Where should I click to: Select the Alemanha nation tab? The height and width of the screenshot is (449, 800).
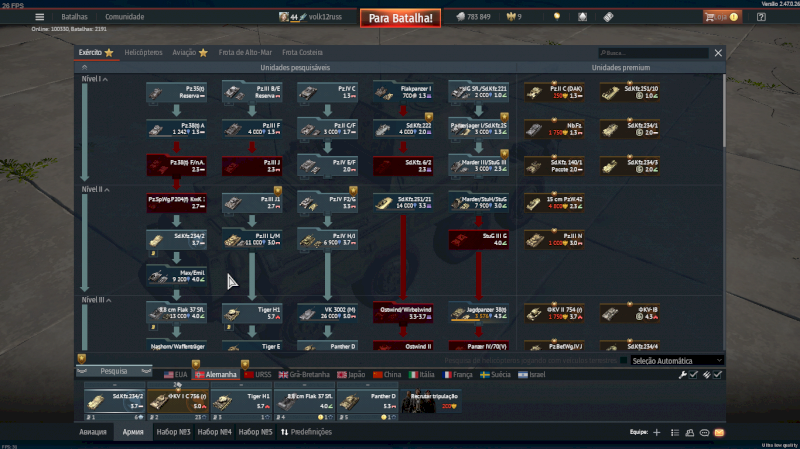(x=216, y=375)
